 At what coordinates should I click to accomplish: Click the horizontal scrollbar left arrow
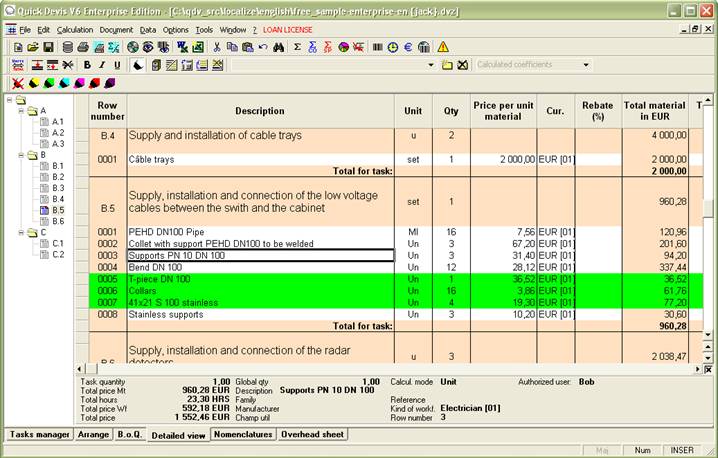coord(80,369)
